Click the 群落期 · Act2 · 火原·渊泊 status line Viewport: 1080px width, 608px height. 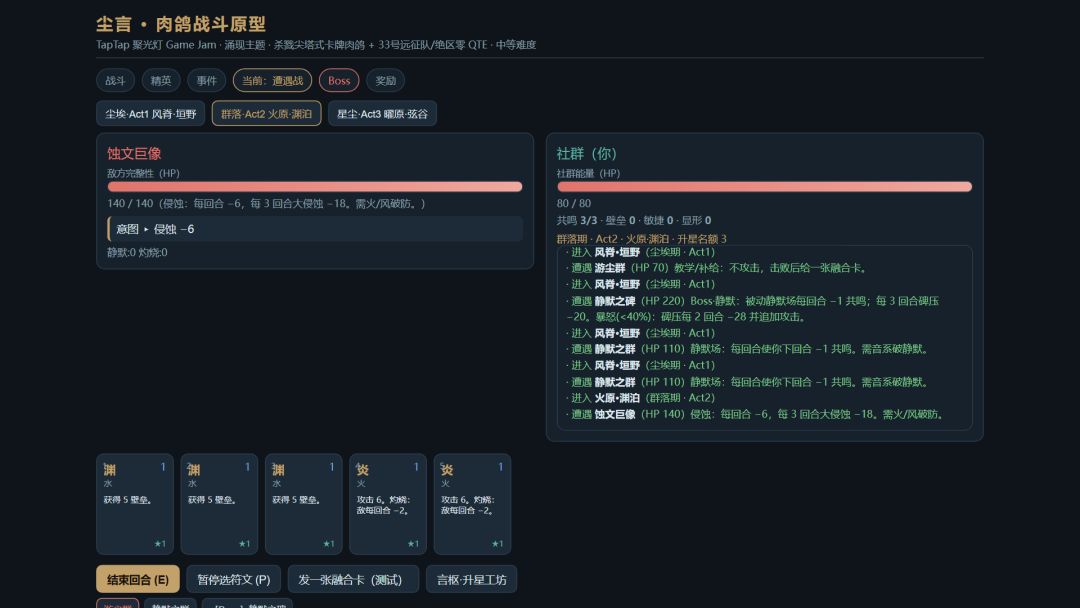click(x=641, y=239)
